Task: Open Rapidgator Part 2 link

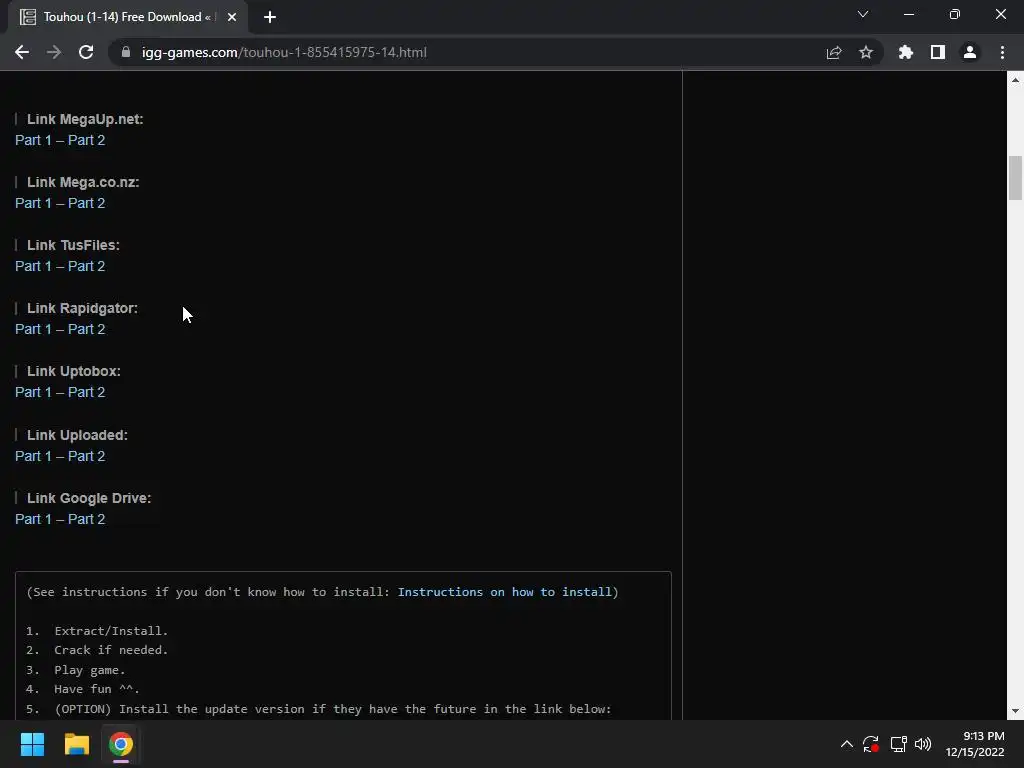Action: click(x=86, y=329)
